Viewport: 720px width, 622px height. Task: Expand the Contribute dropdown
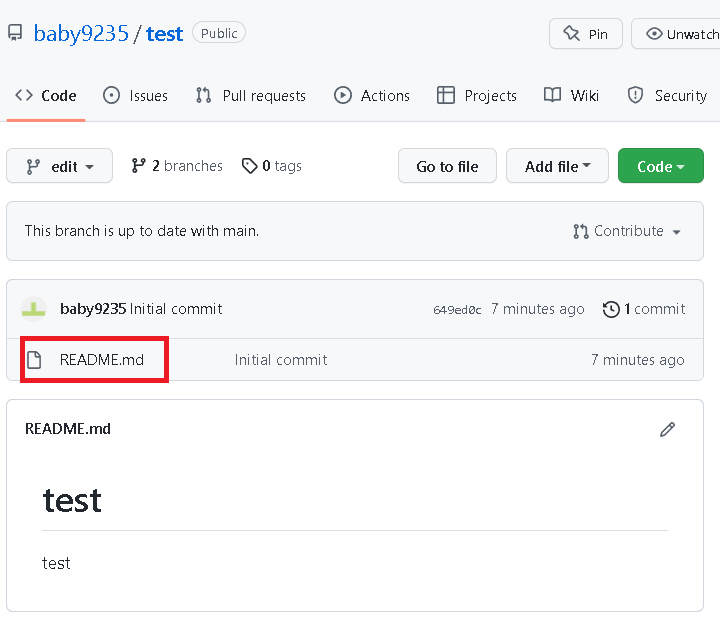click(x=627, y=231)
